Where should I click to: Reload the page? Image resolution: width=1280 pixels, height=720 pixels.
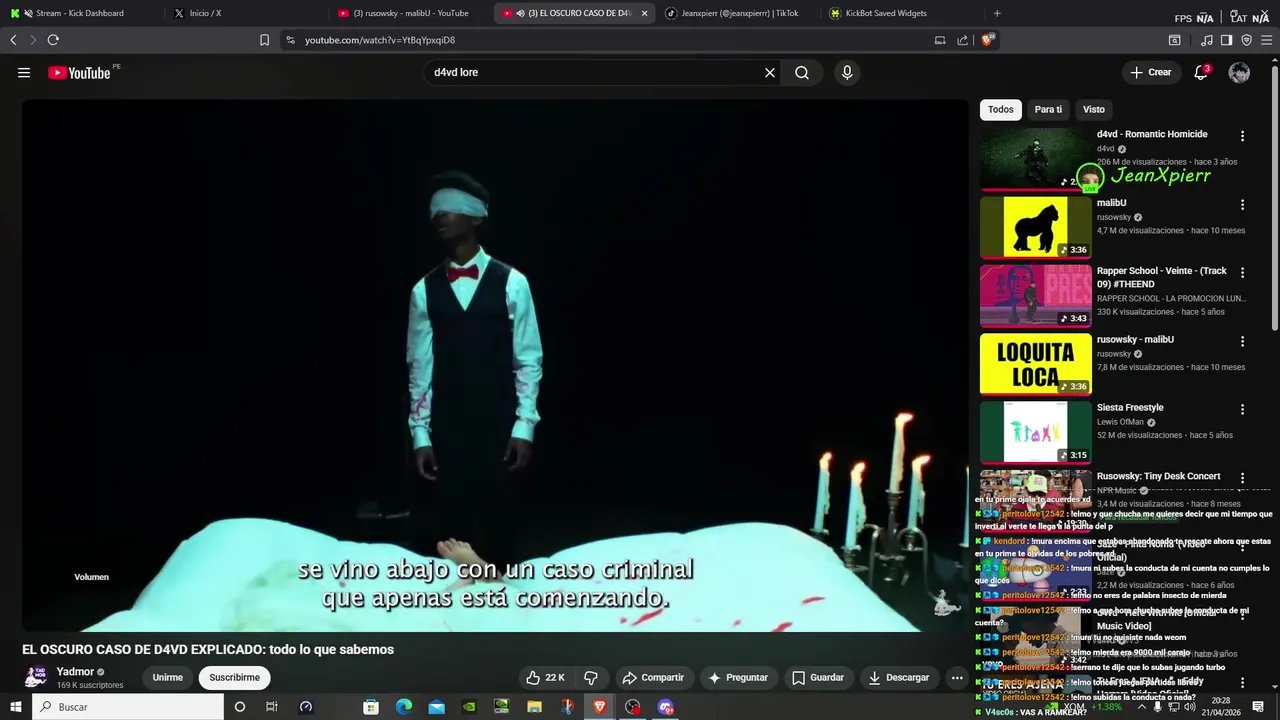click(53, 40)
